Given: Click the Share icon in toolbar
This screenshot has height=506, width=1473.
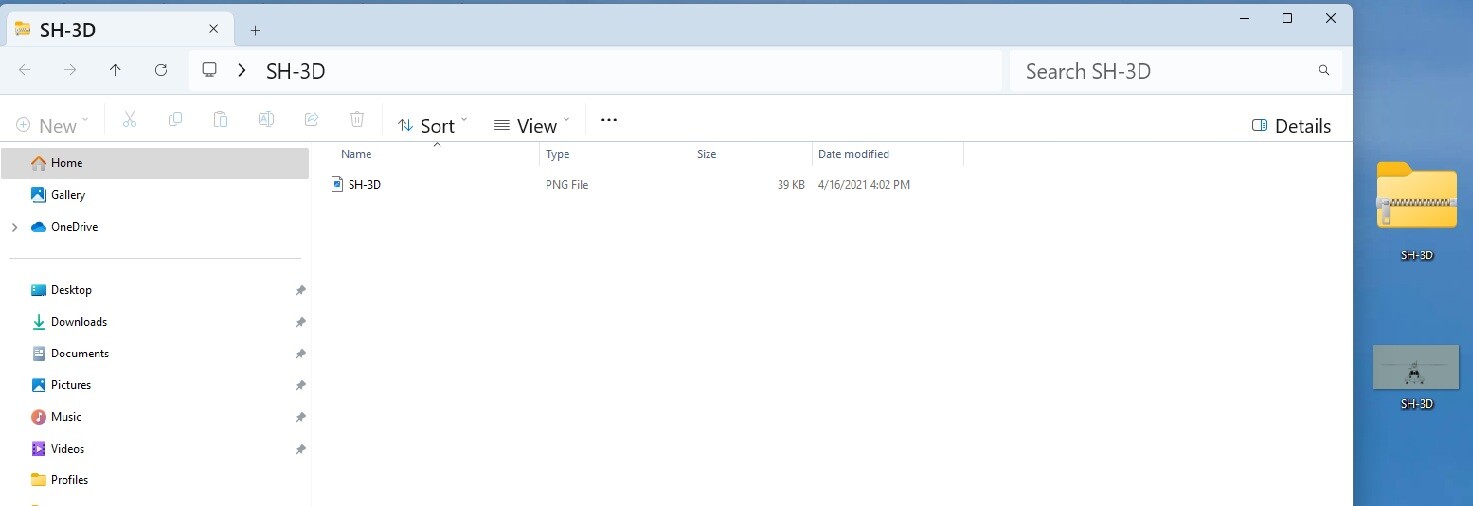Looking at the screenshot, I should pos(311,120).
